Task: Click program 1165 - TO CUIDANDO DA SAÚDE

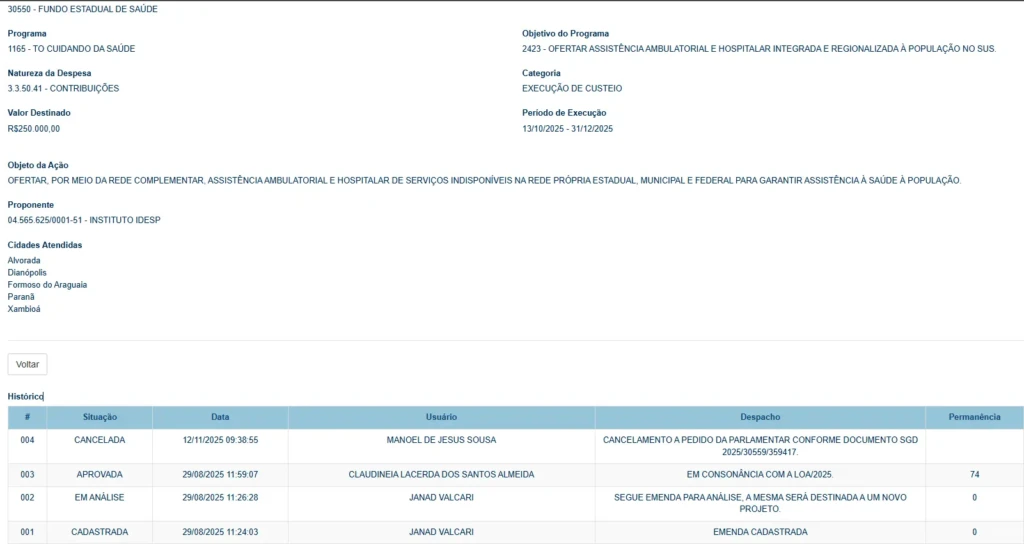Action: (71, 49)
